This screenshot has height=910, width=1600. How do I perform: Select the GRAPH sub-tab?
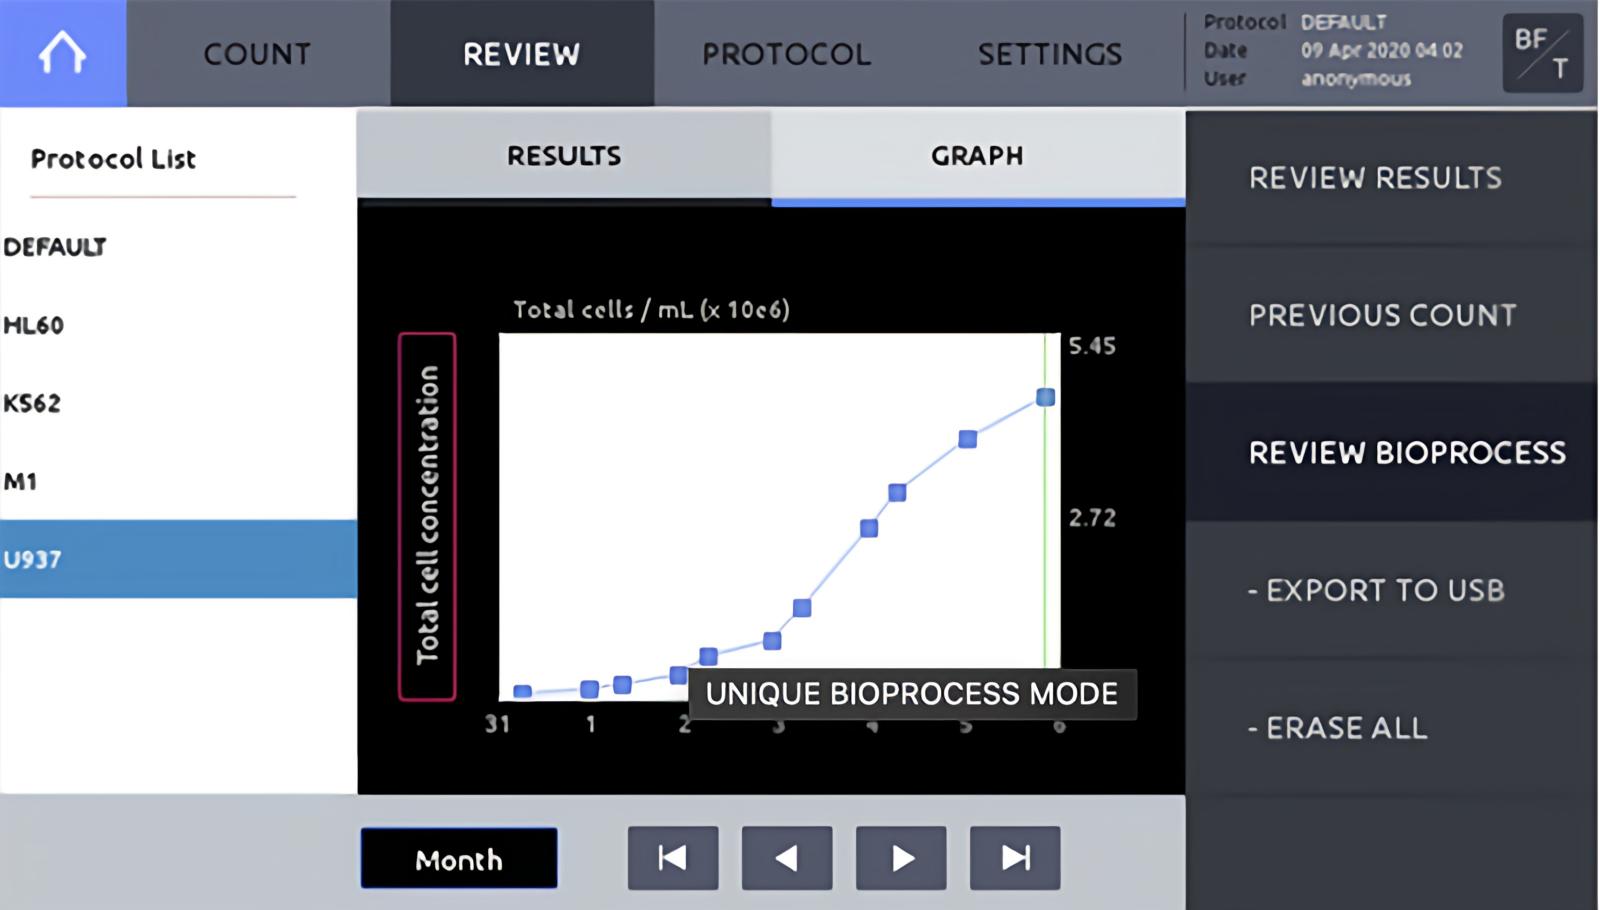tap(978, 155)
